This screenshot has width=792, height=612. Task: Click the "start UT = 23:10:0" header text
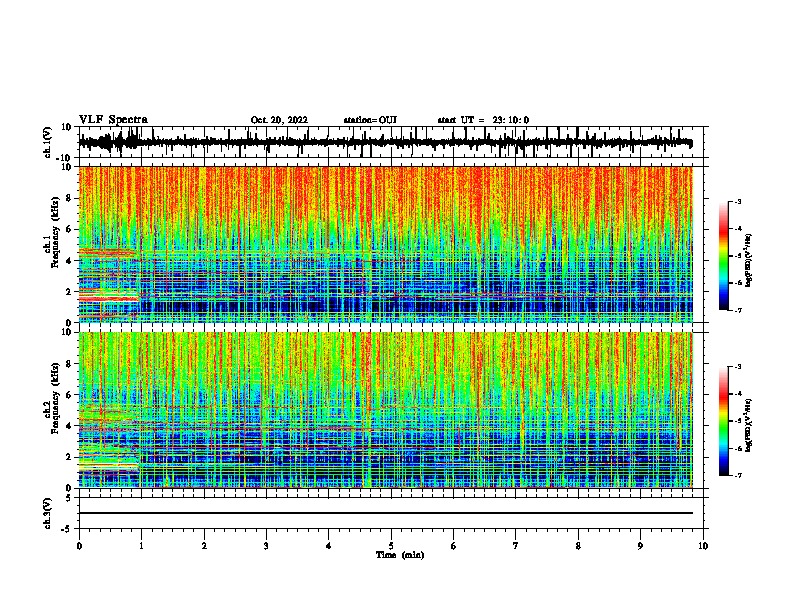coord(483,120)
